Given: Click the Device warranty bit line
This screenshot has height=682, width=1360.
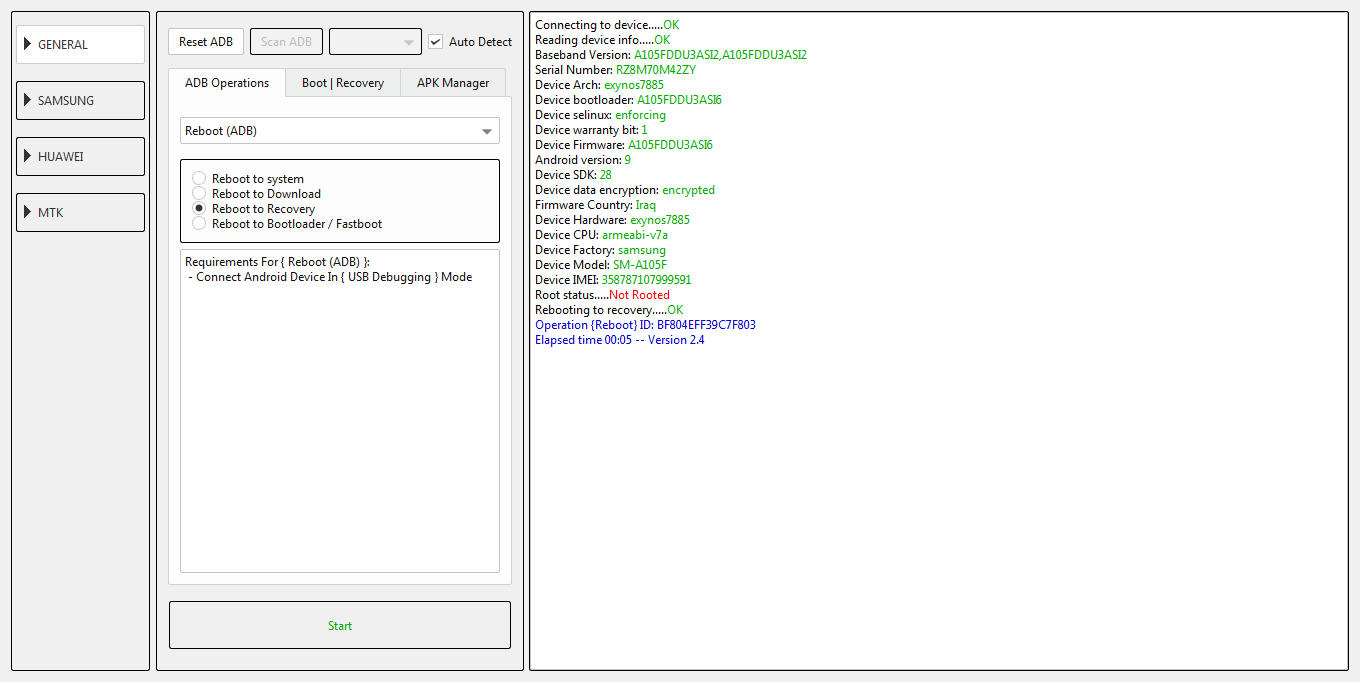Looking at the screenshot, I should (591, 130).
